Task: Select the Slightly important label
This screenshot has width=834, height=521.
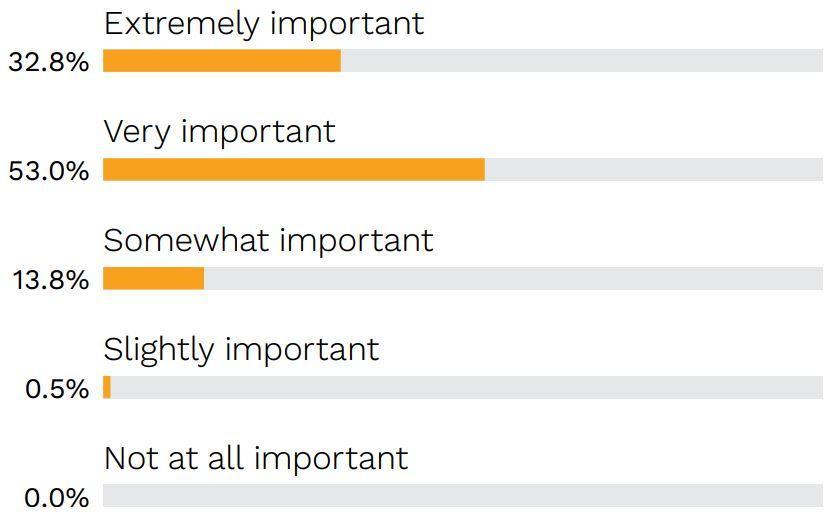Action: pos(241,351)
